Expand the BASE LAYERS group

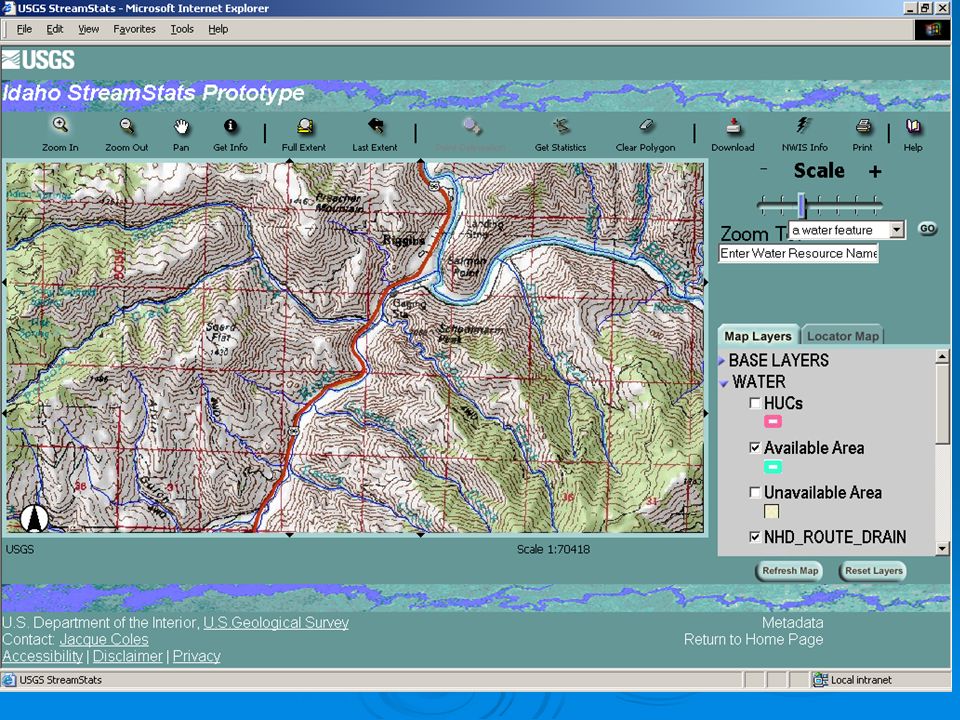722,361
